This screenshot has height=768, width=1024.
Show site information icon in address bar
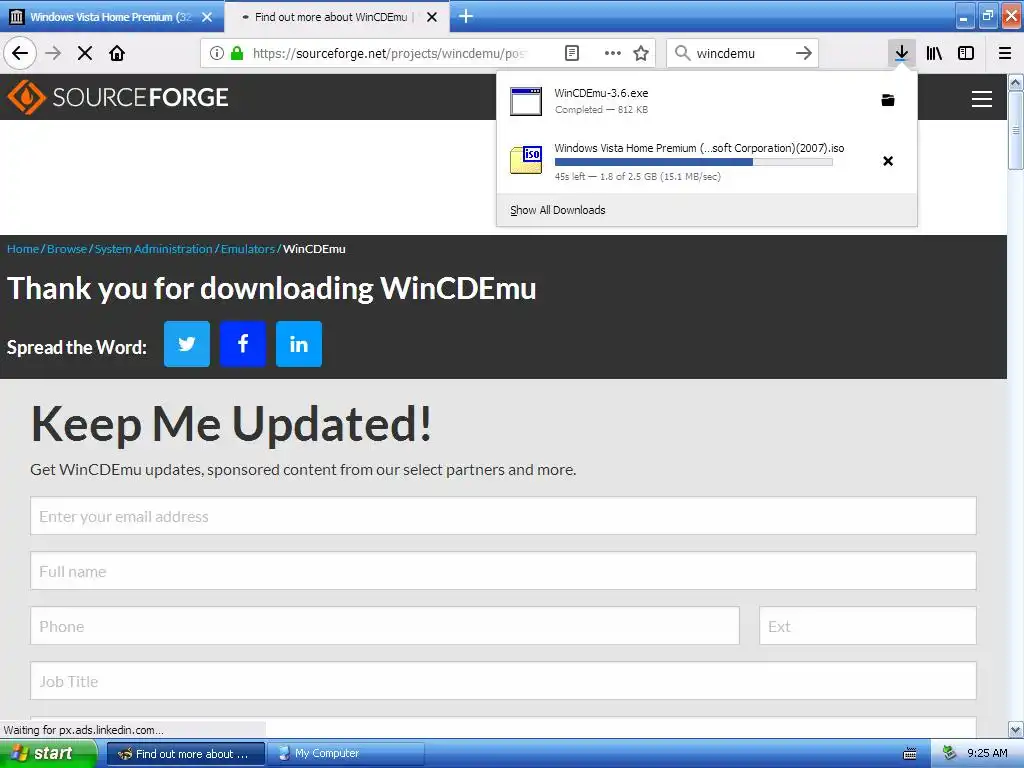coord(217,53)
